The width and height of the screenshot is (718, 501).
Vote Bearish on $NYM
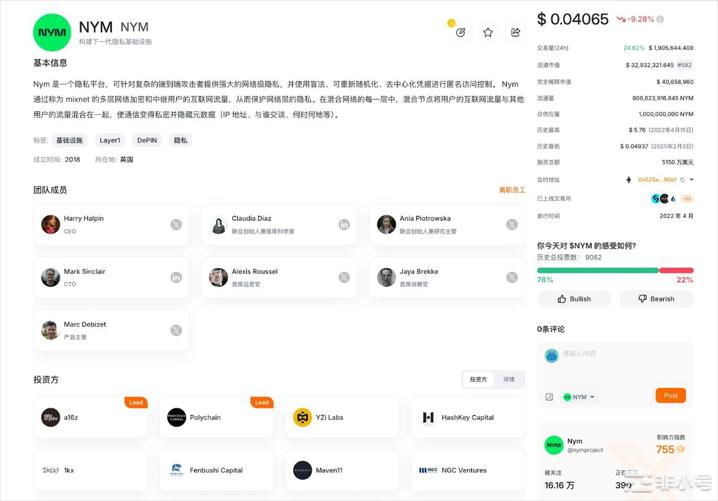click(656, 299)
